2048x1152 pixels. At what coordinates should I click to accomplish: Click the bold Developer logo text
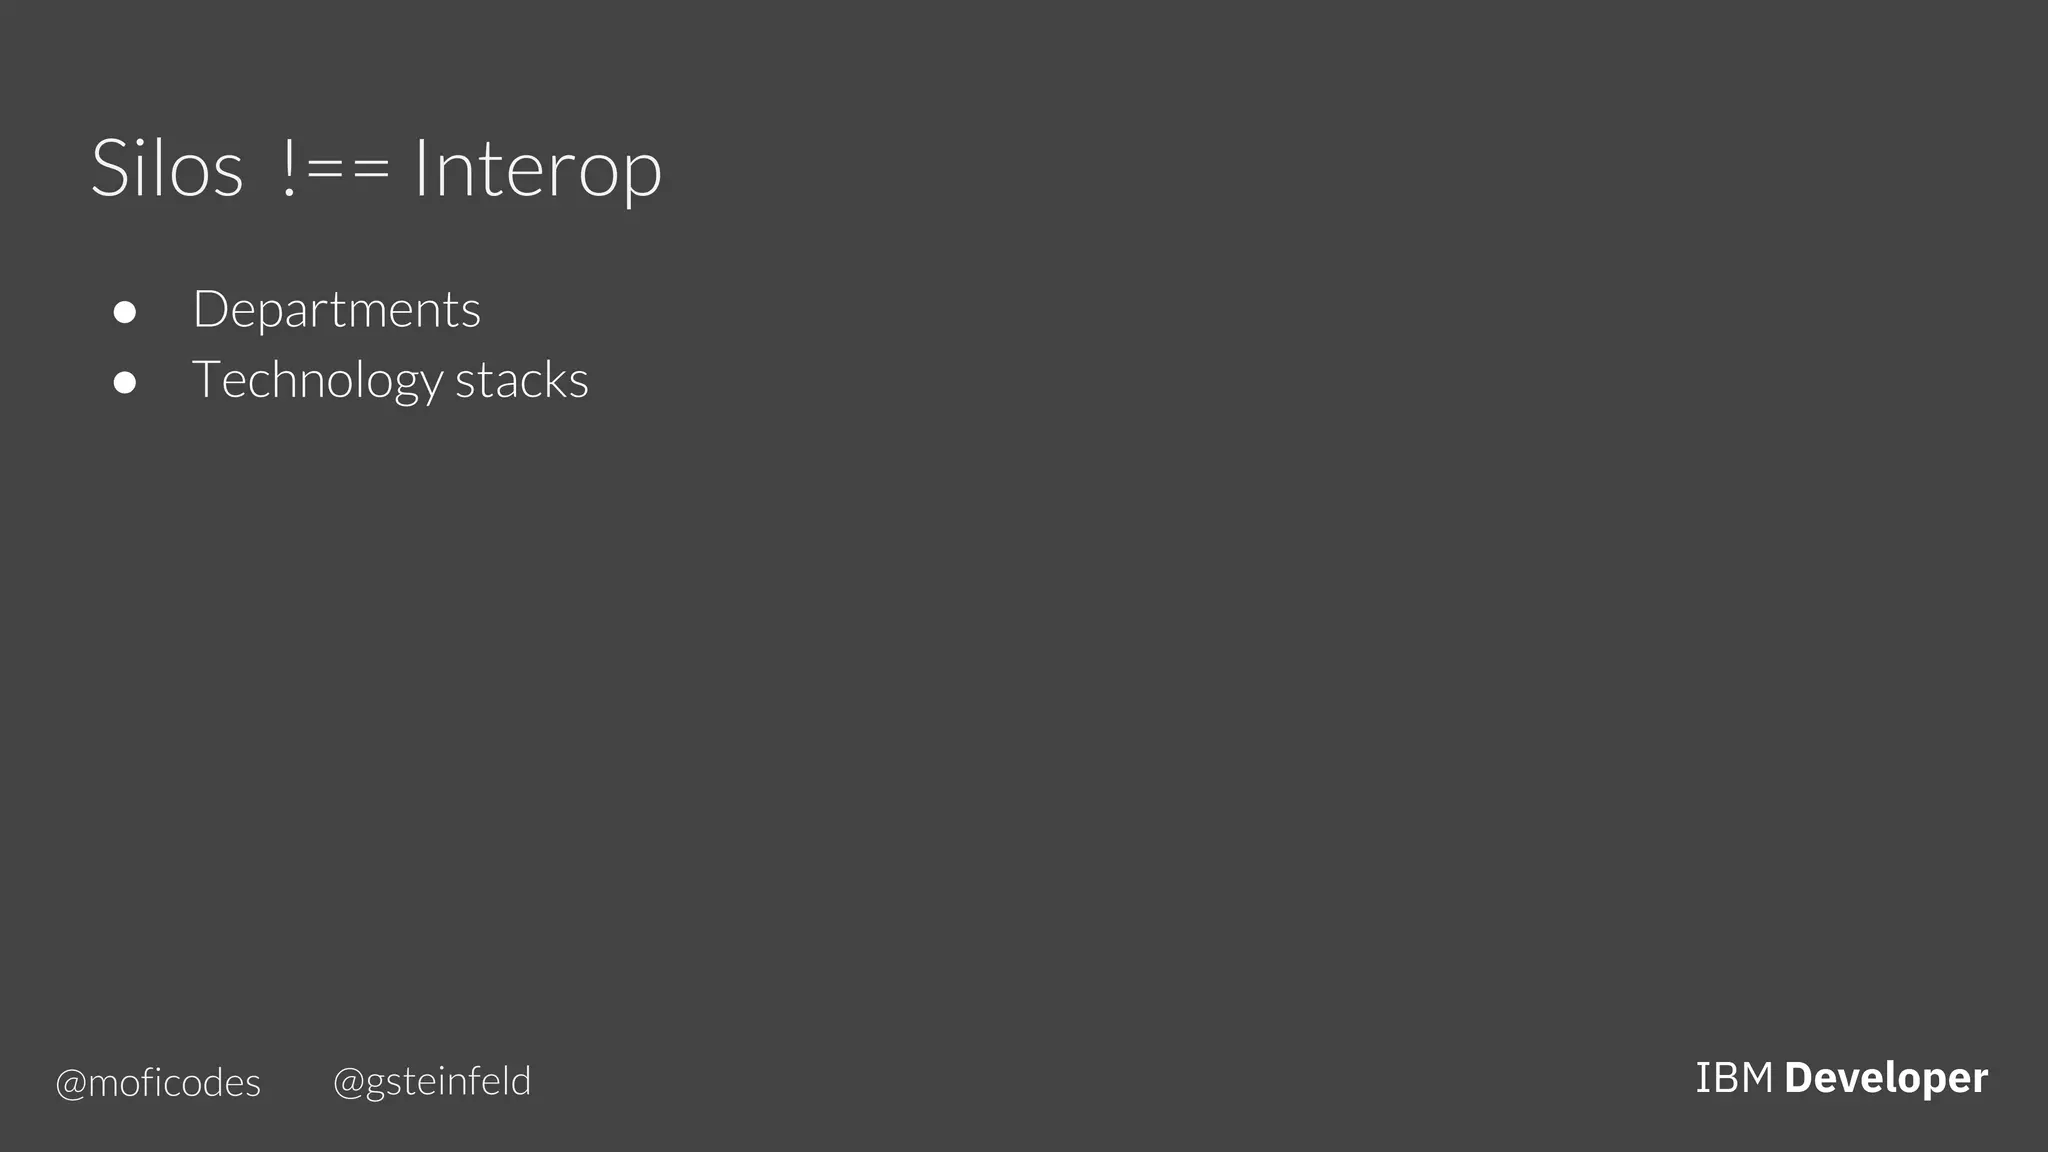click(1887, 1080)
